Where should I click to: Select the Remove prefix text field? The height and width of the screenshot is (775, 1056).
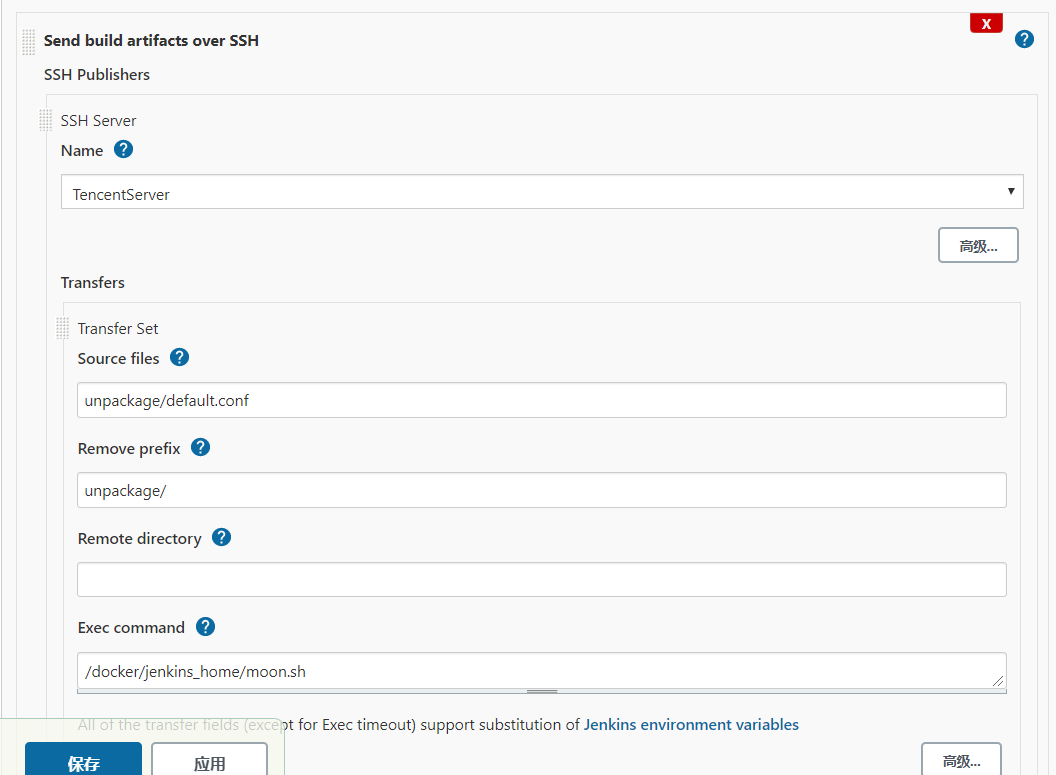pos(540,490)
